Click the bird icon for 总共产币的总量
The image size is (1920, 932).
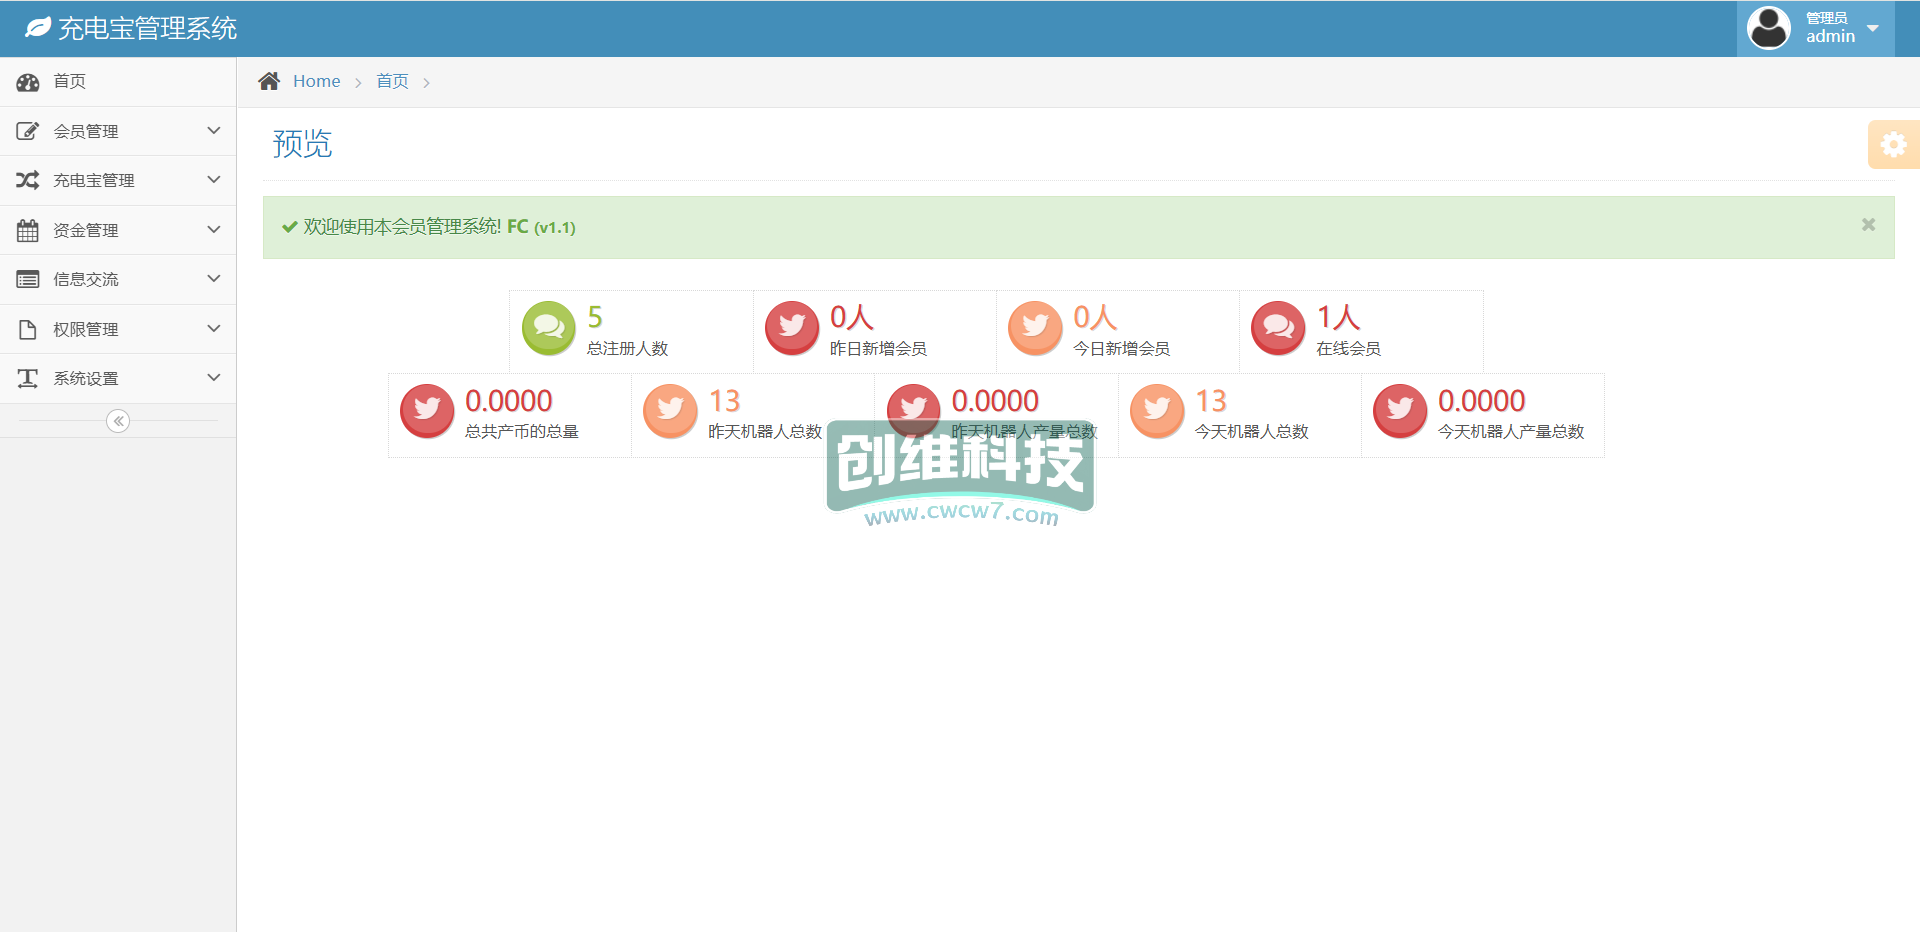[x=427, y=410]
